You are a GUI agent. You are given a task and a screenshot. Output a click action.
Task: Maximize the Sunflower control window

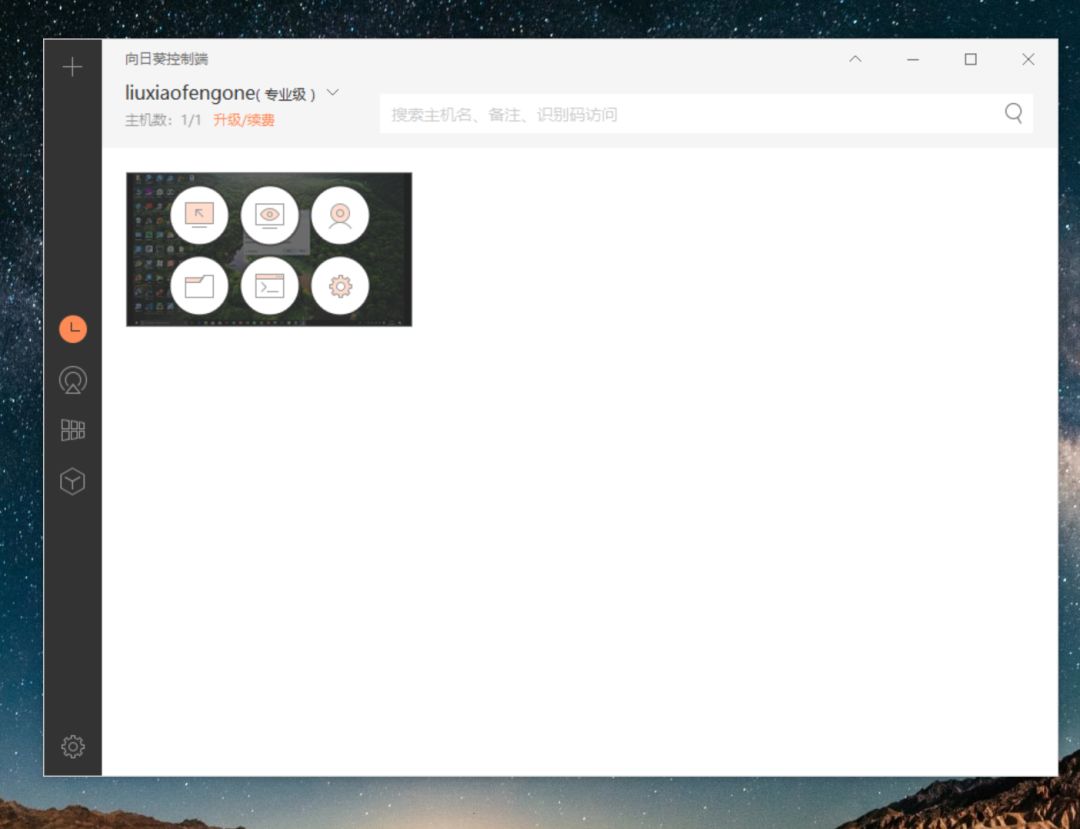[970, 59]
